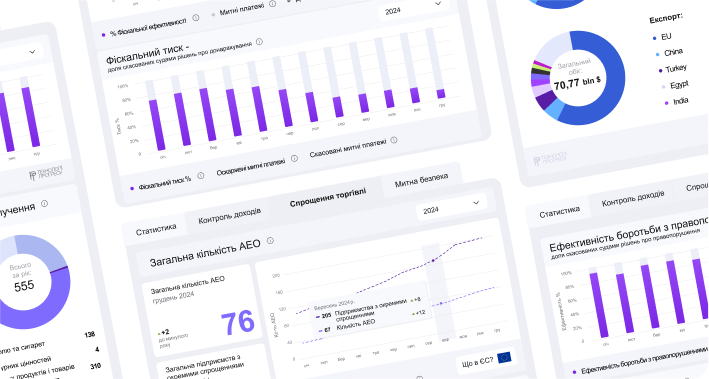Click the '70,77 bln $' donut center total
709x379 pixels.
pyautogui.click(x=577, y=83)
